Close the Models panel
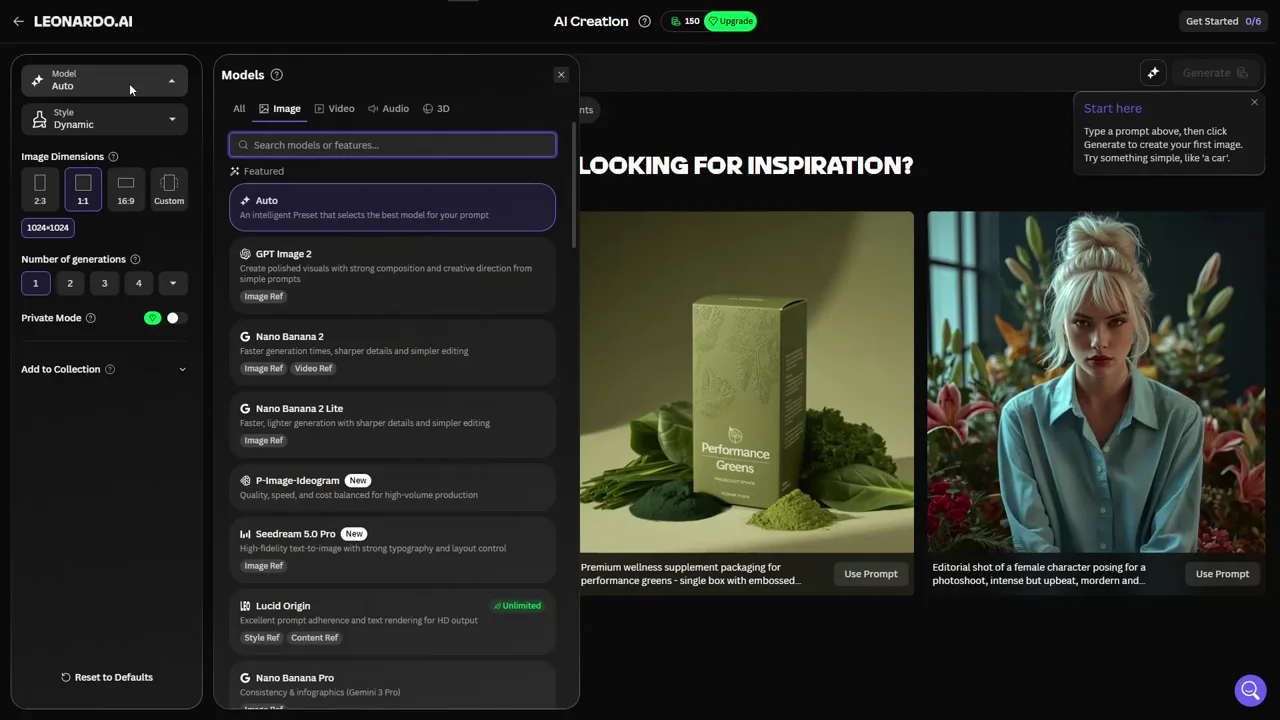 pyautogui.click(x=561, y=75)
